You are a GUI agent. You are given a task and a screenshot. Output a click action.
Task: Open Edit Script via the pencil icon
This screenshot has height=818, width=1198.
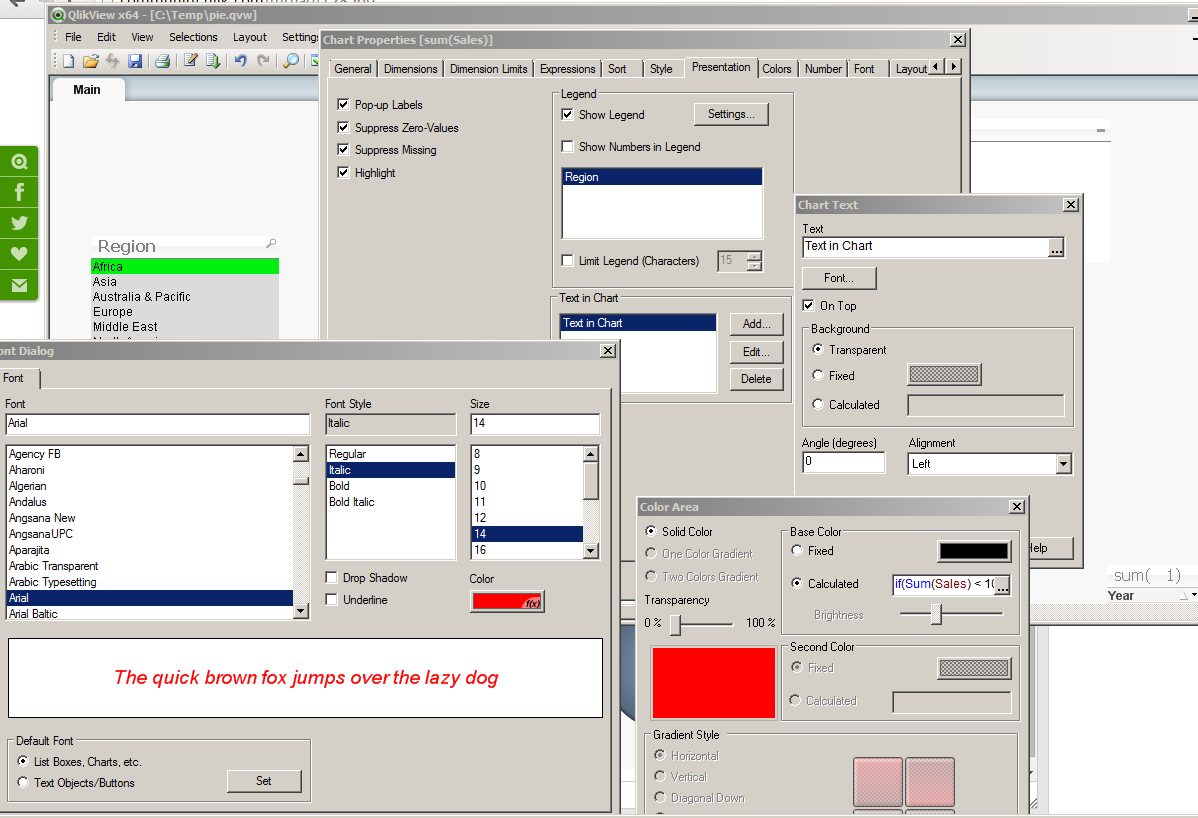pos(190,60)
